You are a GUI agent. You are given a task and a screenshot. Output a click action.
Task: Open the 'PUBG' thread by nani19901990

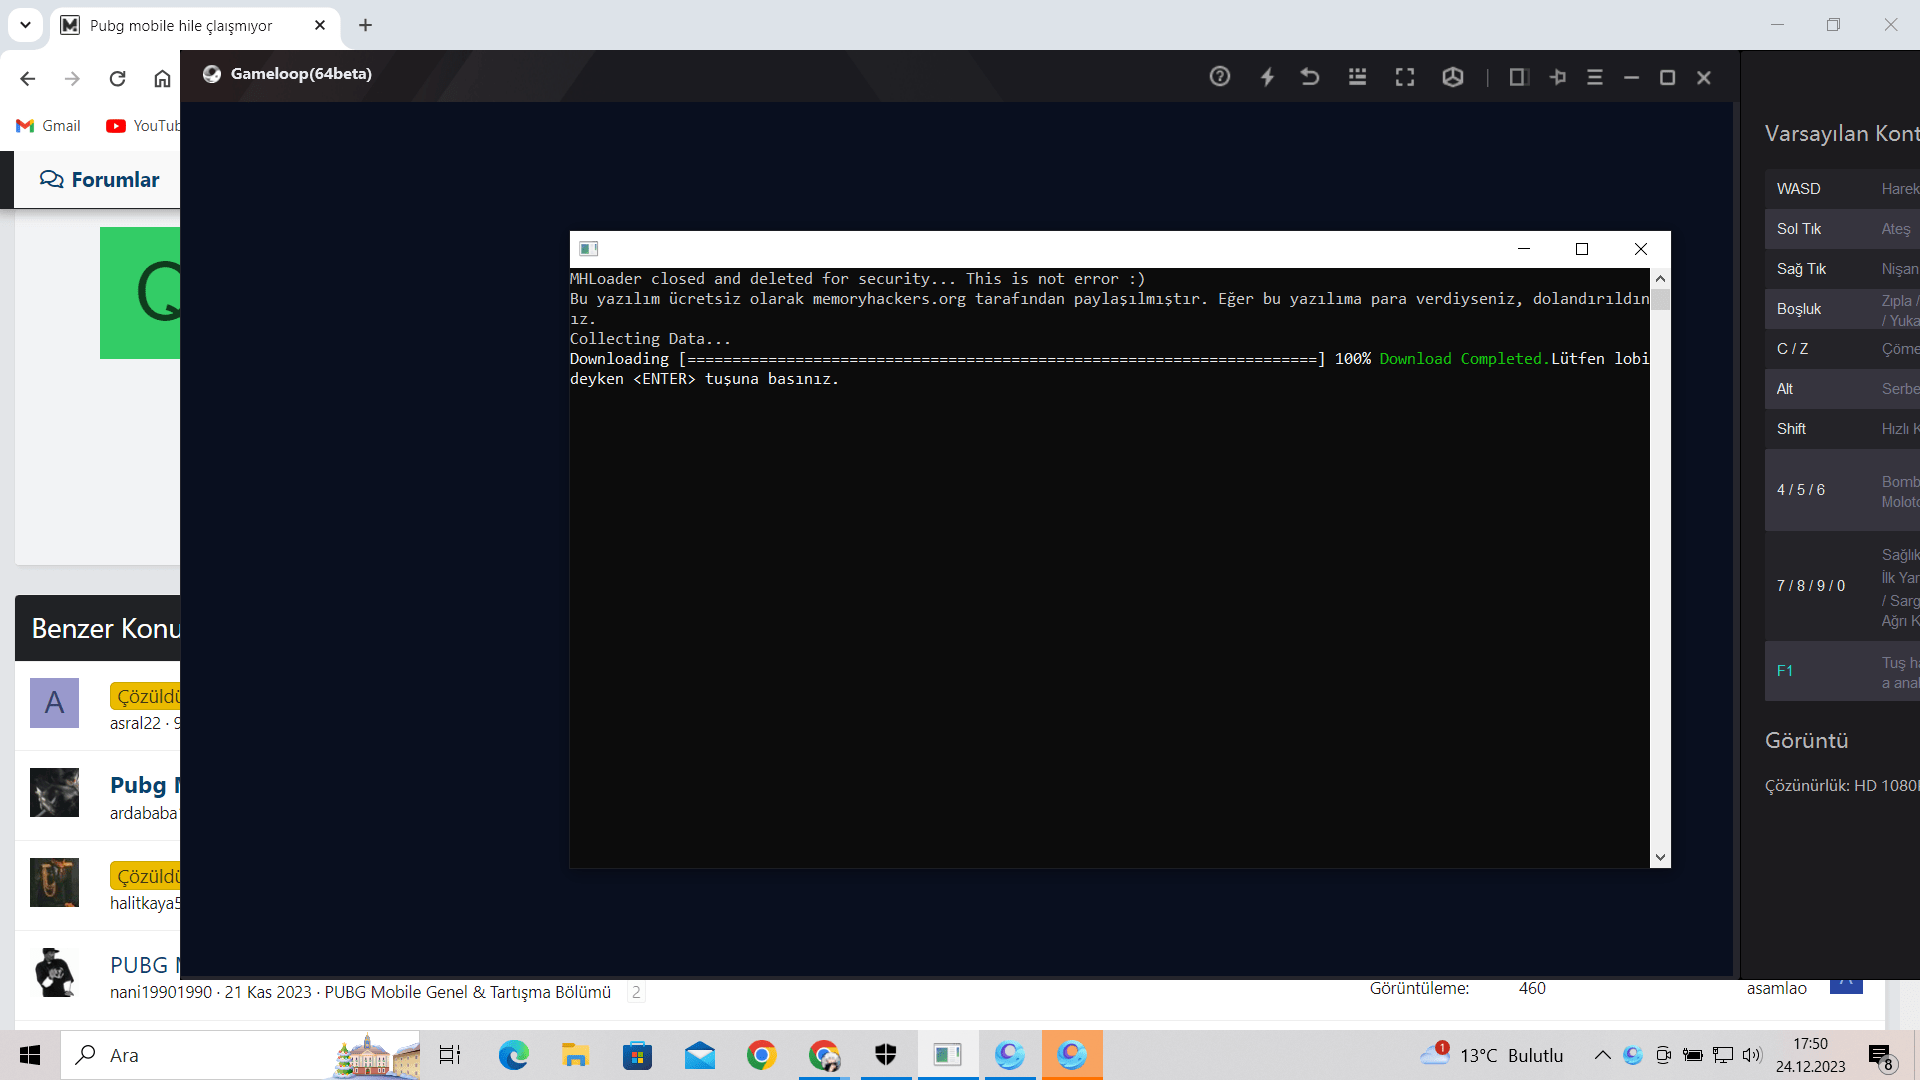click(x=144, y=965)
